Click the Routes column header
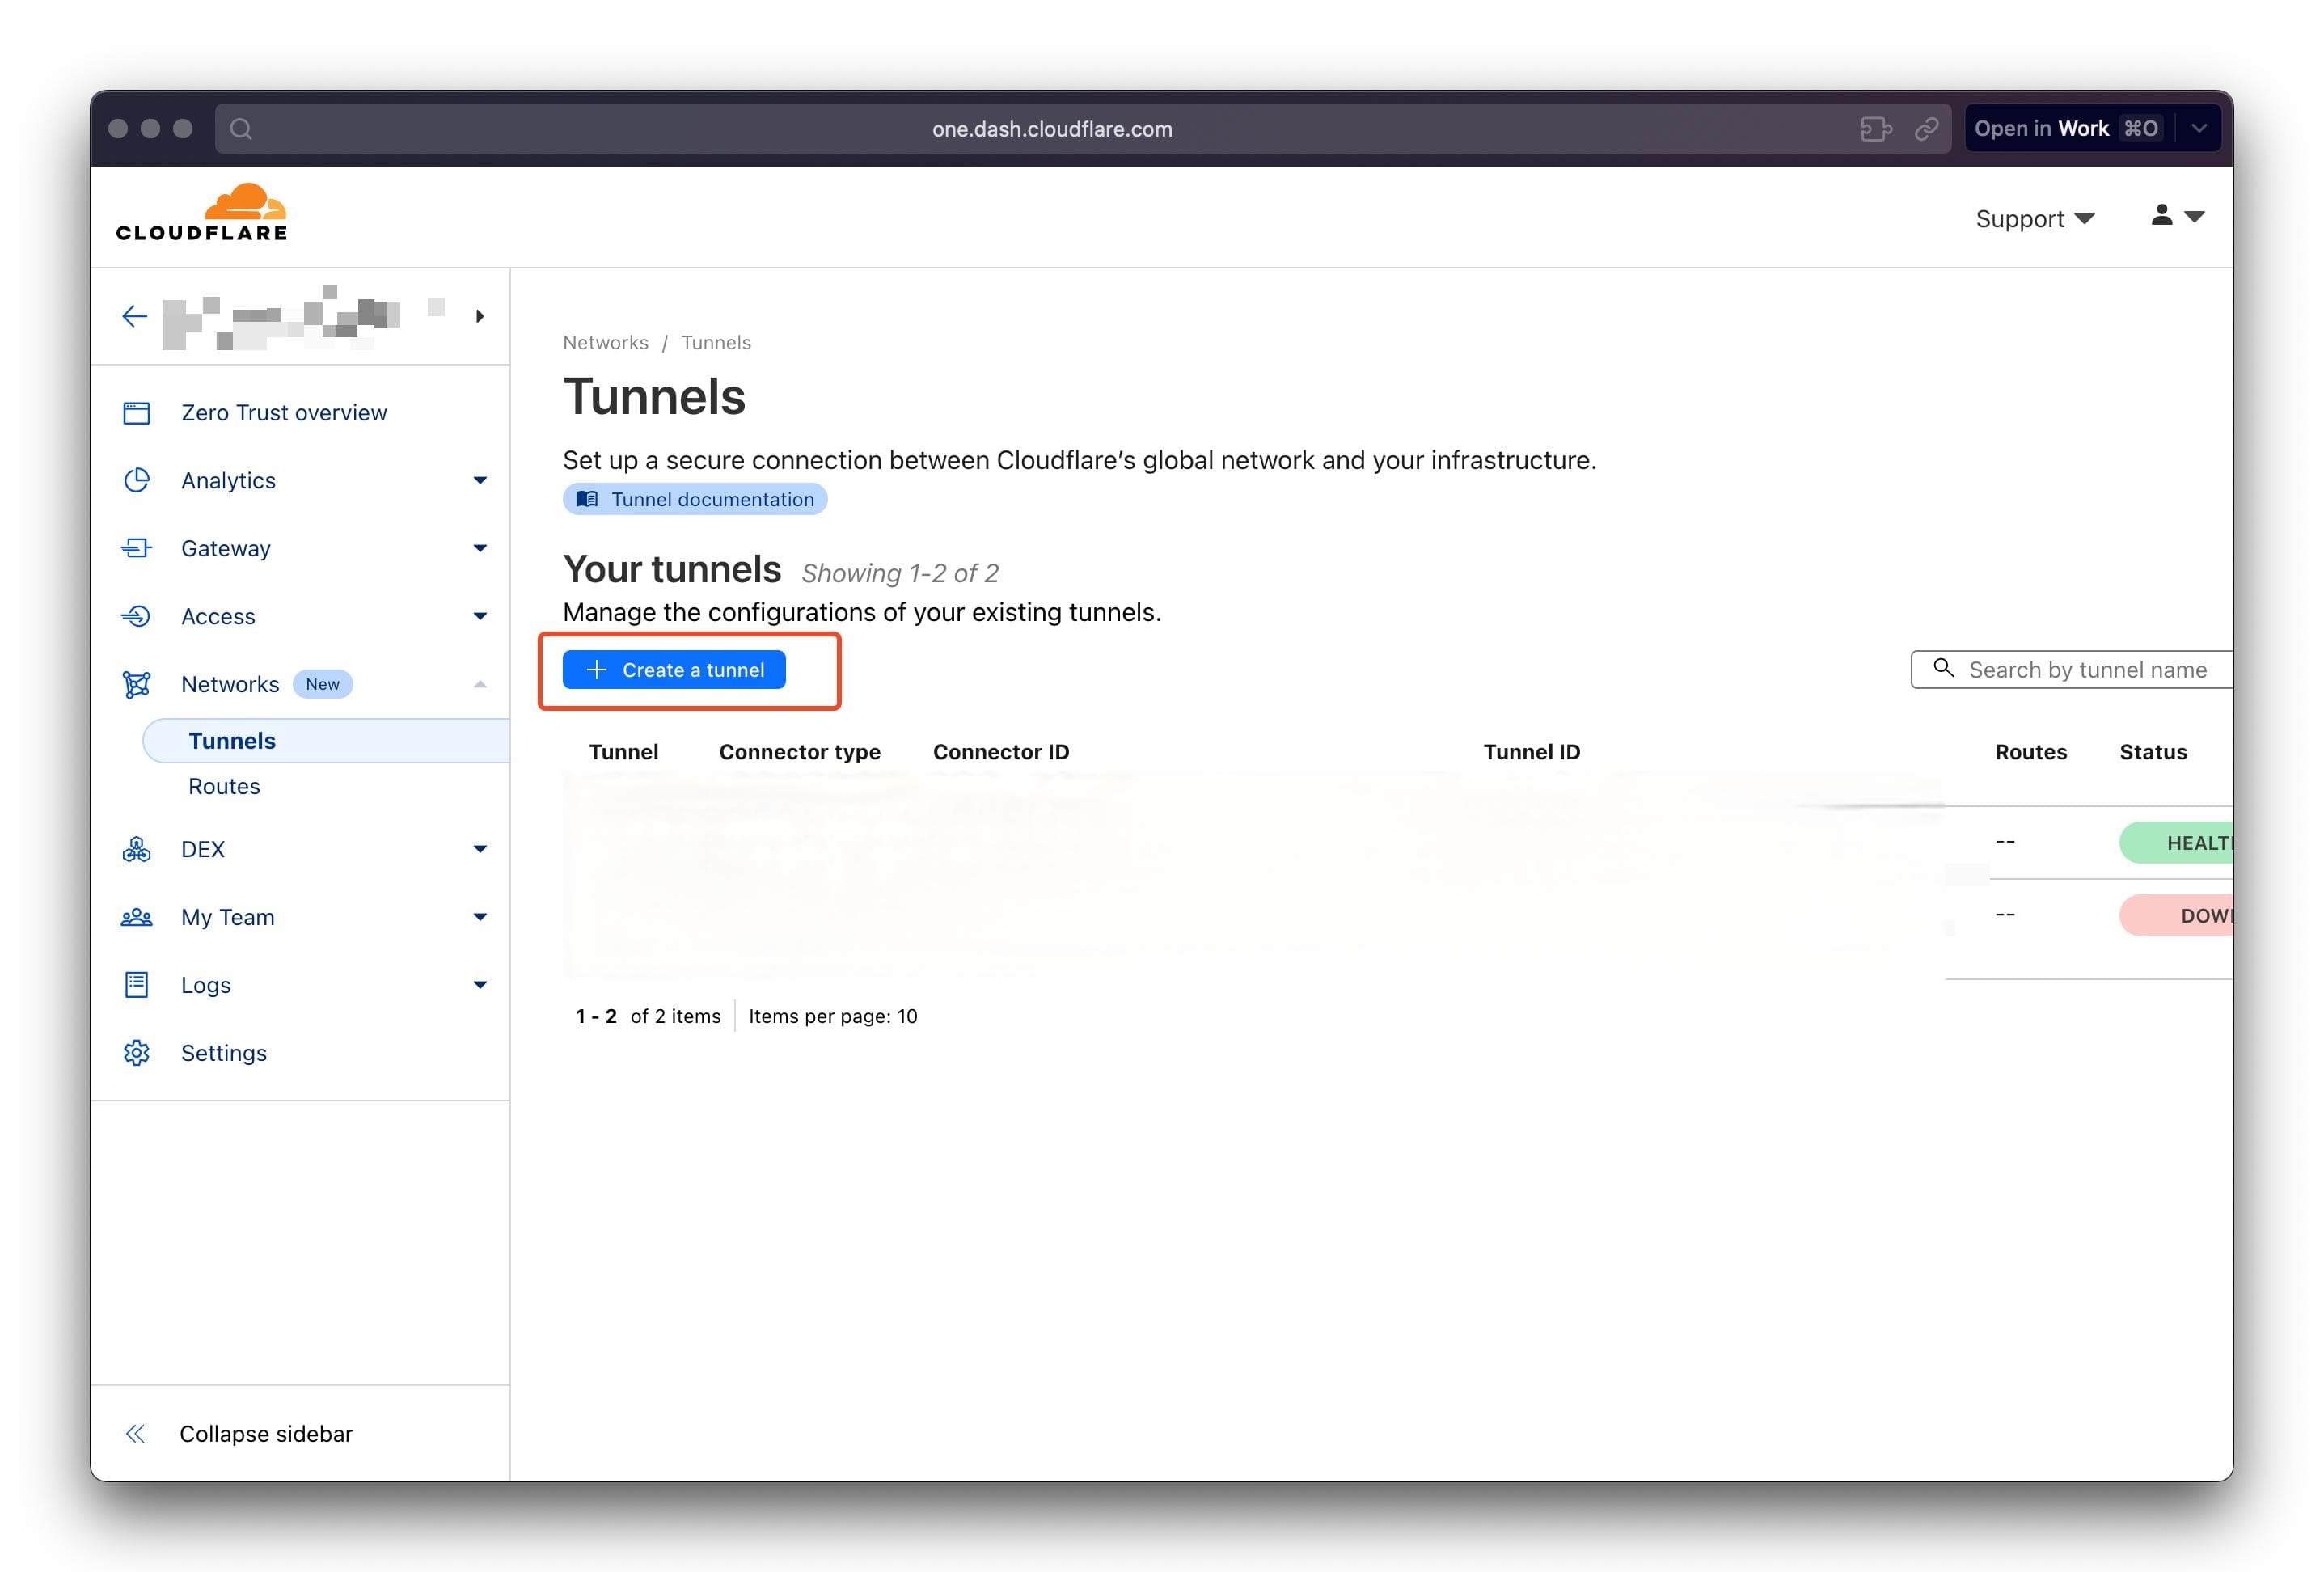Viewport: 2324px width, 1572px height. [2030, 753]
